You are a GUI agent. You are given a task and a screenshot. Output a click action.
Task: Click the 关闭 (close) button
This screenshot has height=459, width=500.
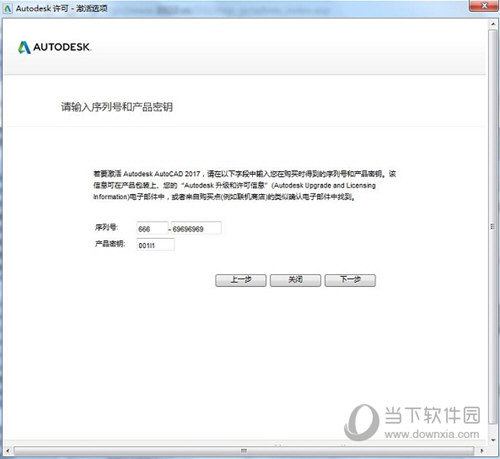click(x=295, y=280)
